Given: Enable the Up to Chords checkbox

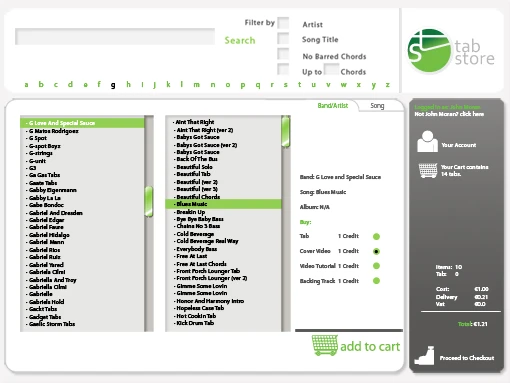Looking at the screenshot, I should [x=283, y=69].
